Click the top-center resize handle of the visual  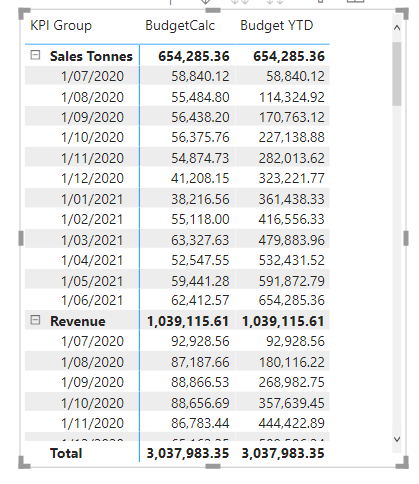pyautogui.click(x=213, y=10)
